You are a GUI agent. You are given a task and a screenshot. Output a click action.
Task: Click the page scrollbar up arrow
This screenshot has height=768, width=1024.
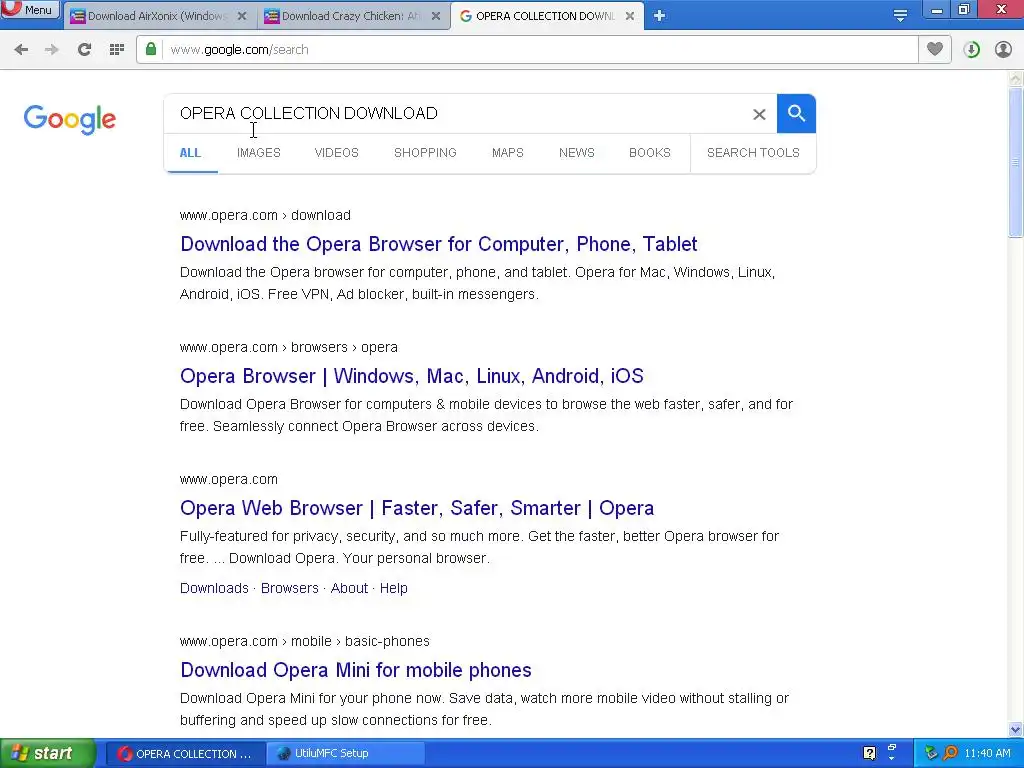pyautogui.click(x=1016, y=79)
